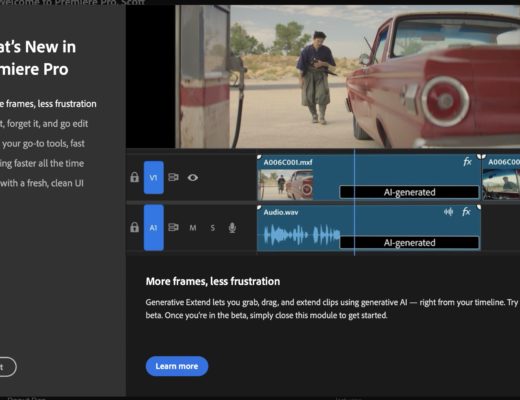Click the Audio.wav clip name
This screenshot has height=400, width=520.
coord(281,212)
